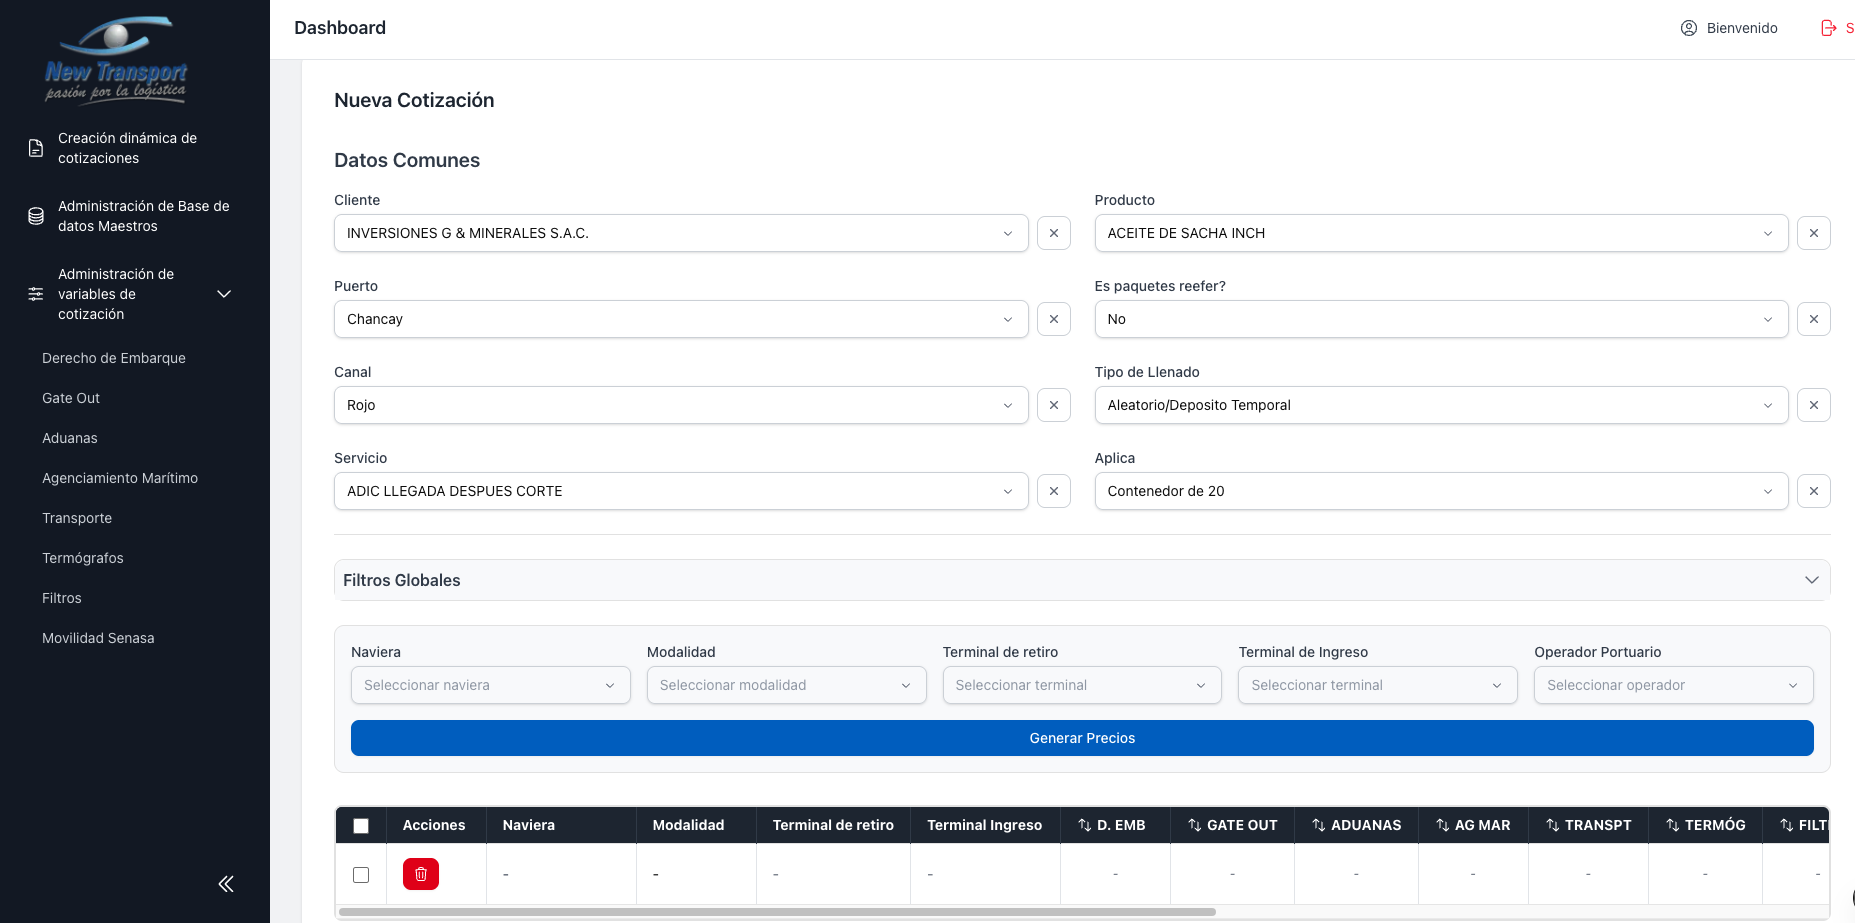Clear the Producto selection with X icon
Screen dimensions: 1855x923
[x=1813, y=233]
